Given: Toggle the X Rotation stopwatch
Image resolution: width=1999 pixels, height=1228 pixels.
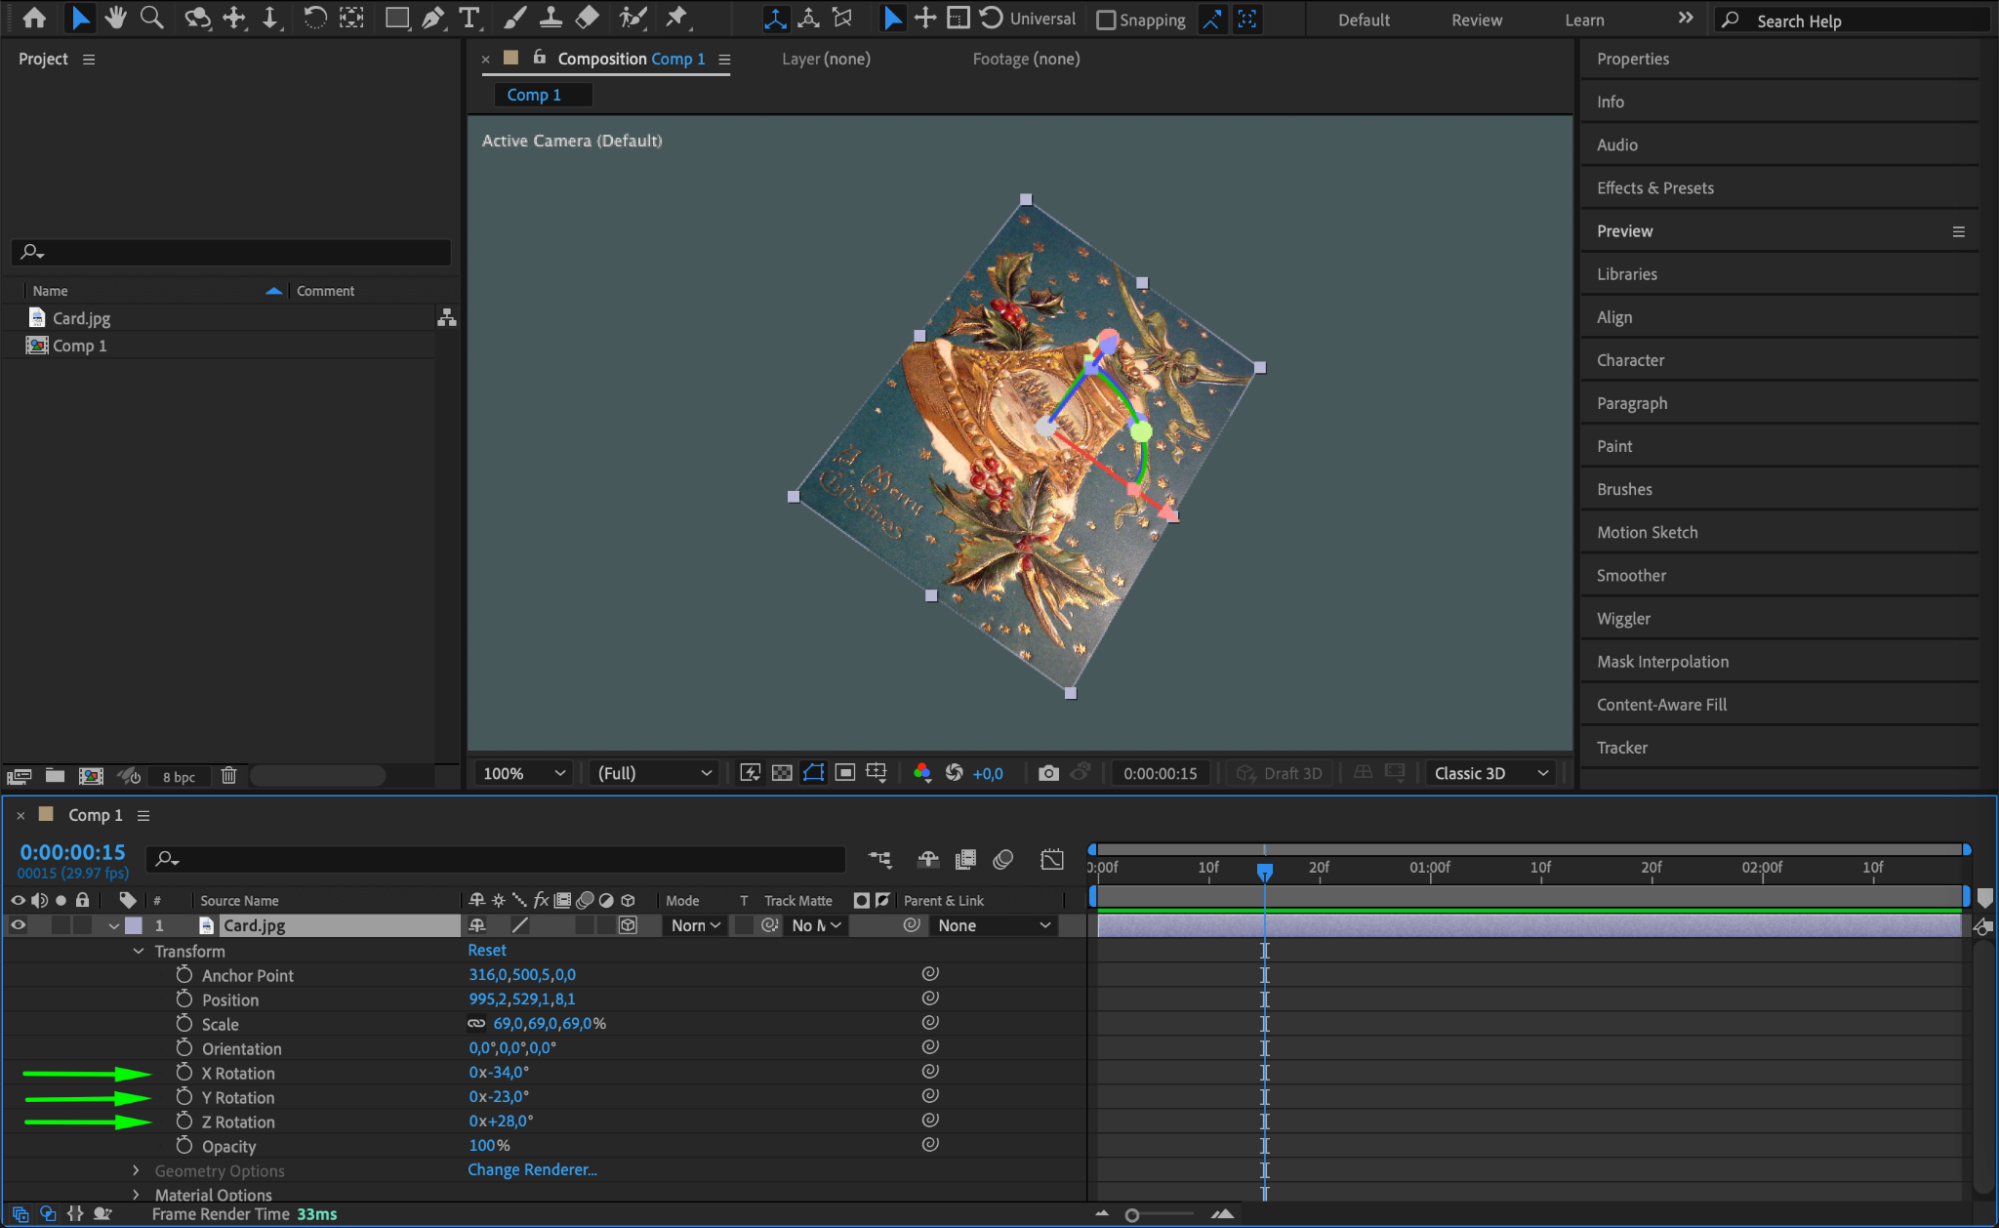Looking at the screenshot, I should coord(184,1072).
